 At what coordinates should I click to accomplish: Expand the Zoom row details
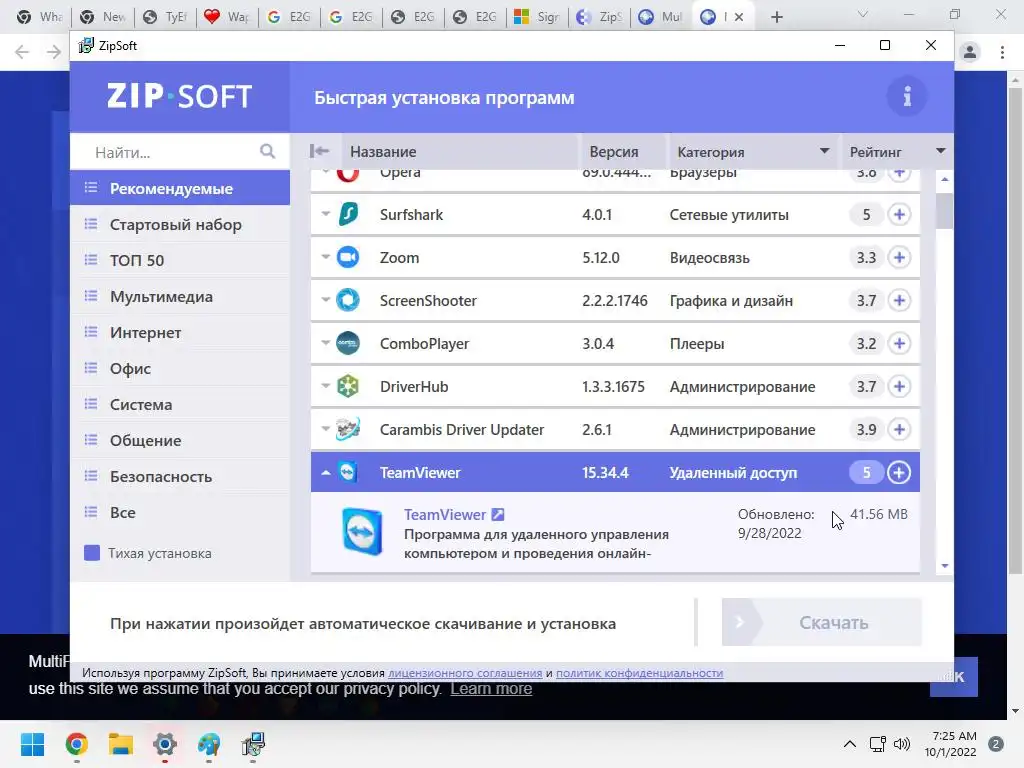[325, 257]
